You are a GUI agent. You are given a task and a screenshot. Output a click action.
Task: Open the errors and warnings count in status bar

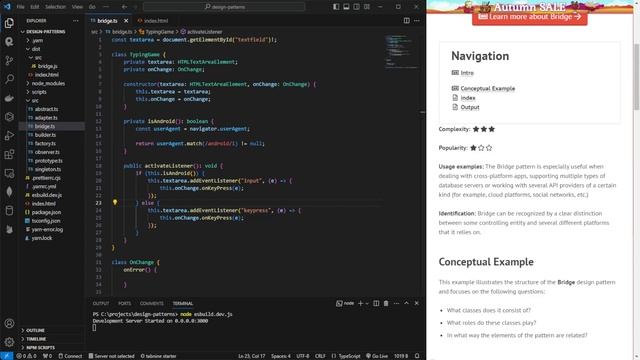coord(27,356)
